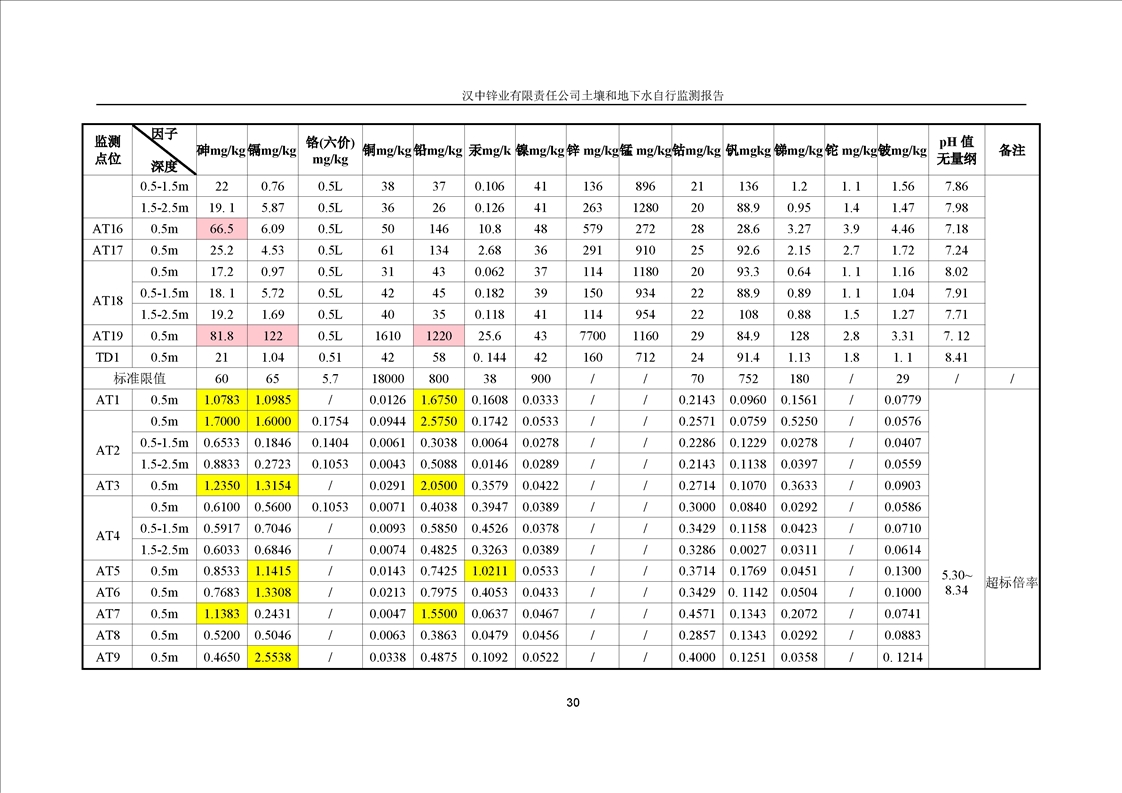Click the 监测点位 header cell
The width and height of the screenshot is (1122, 793).
(107, 150)
